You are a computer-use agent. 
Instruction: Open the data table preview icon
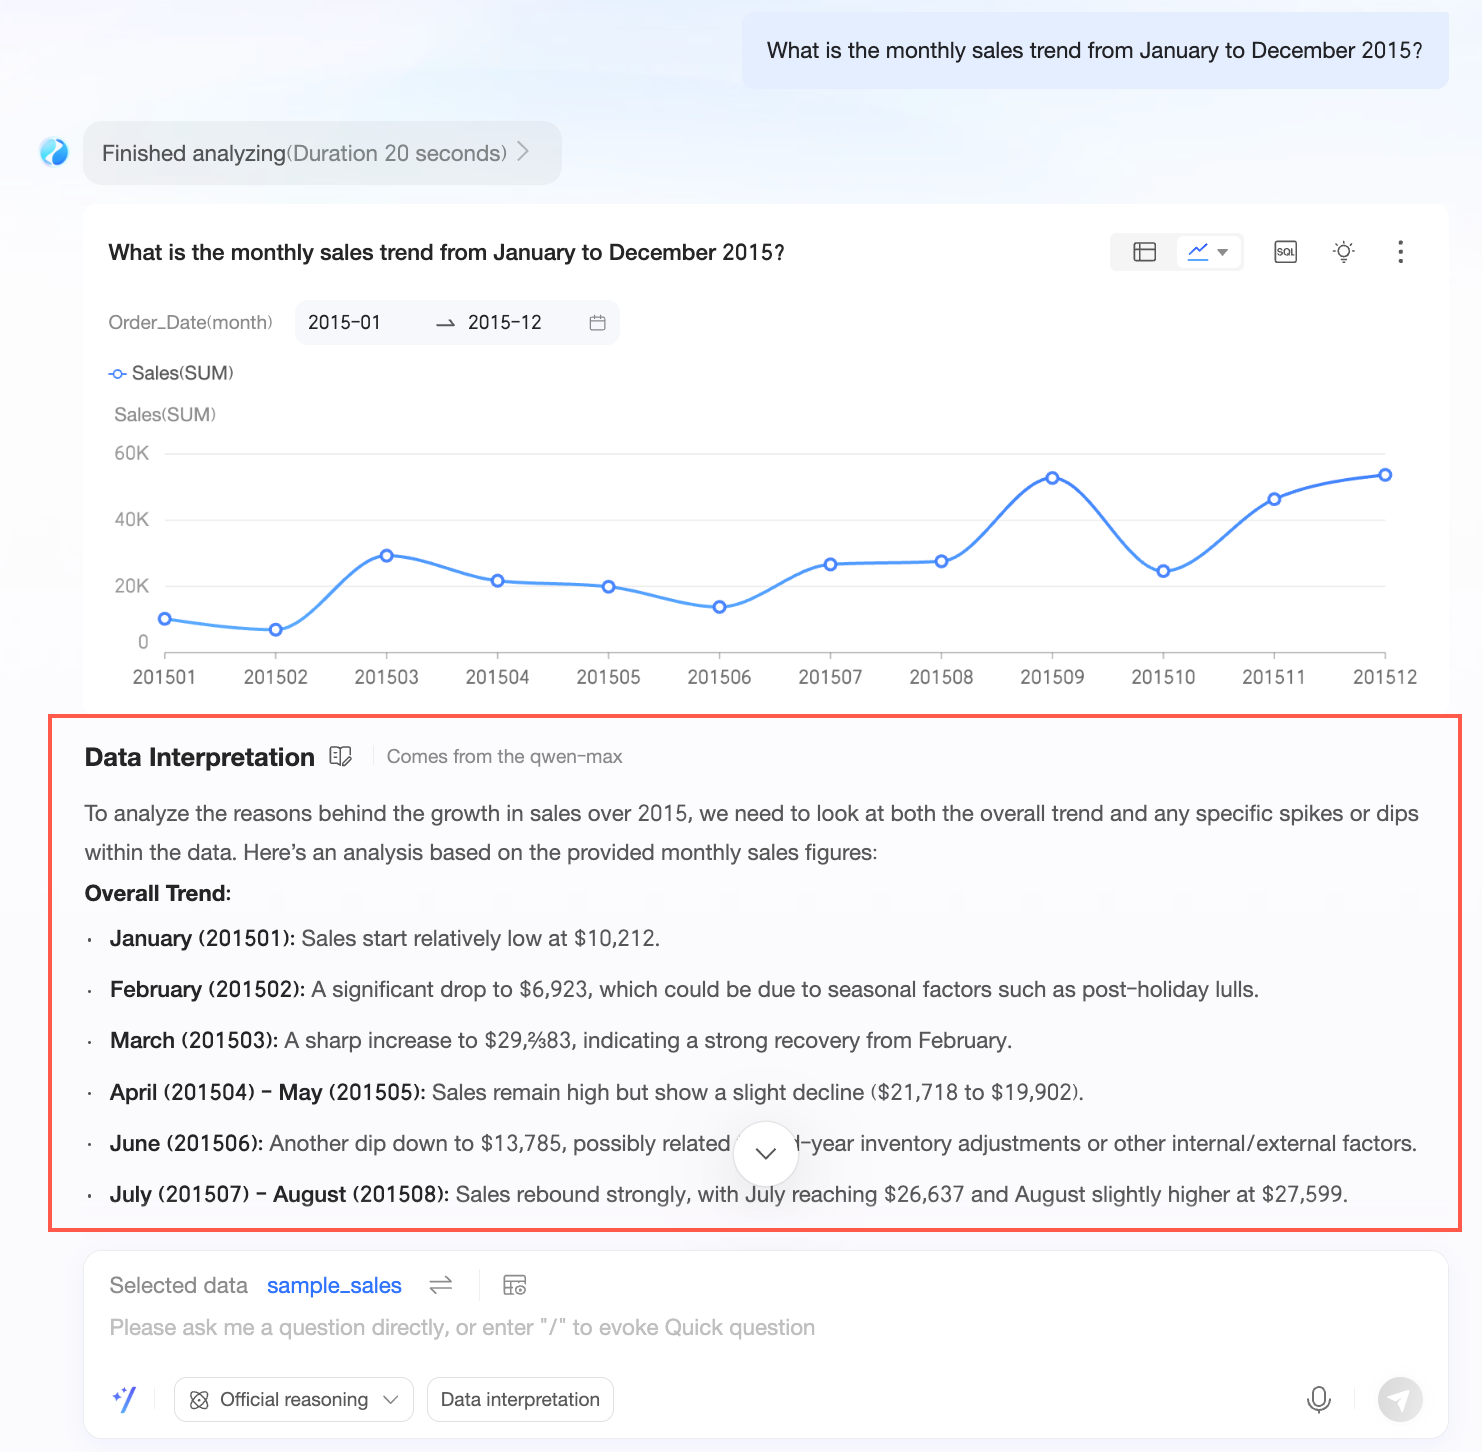[514, 1285]
